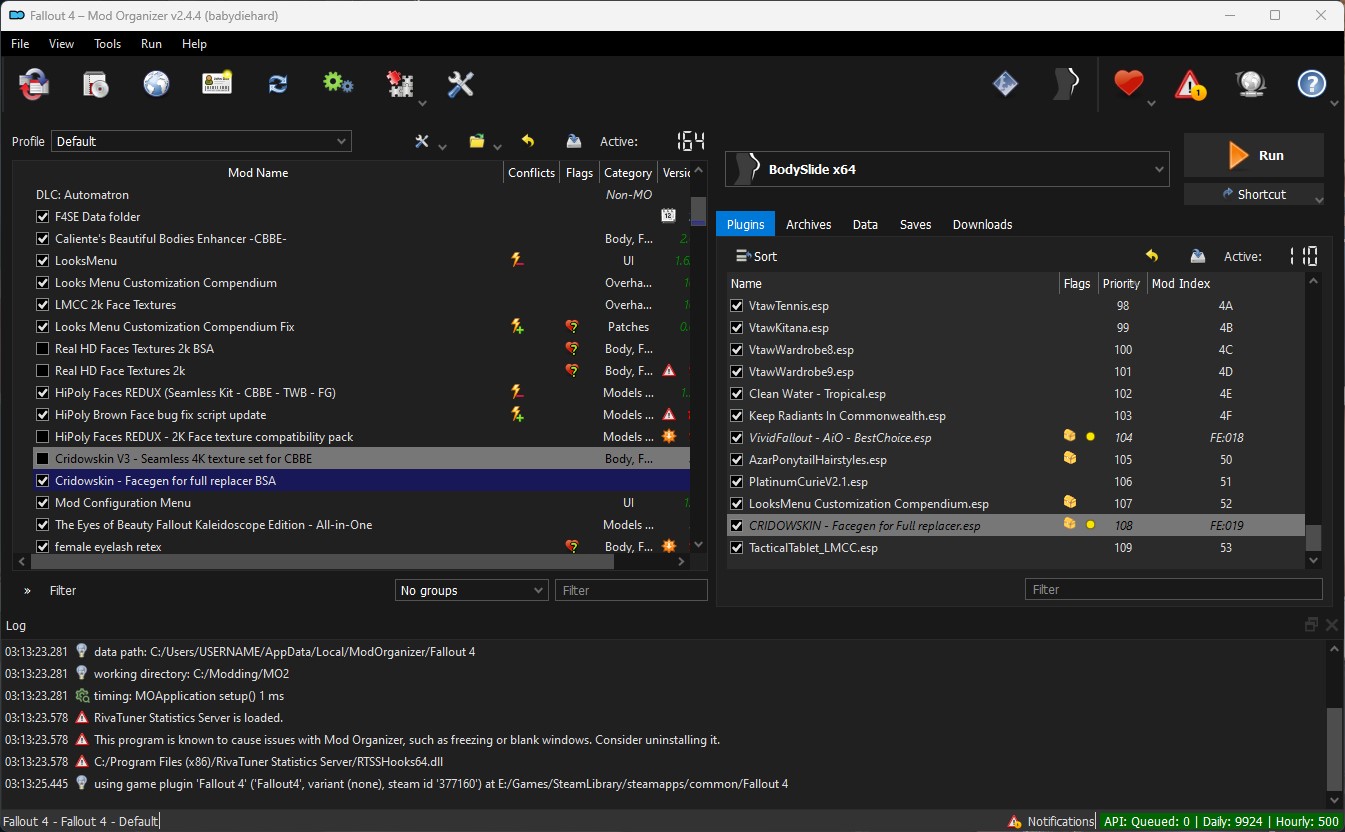
Task: Open Nexus via the globe icon
Action: 156,85
